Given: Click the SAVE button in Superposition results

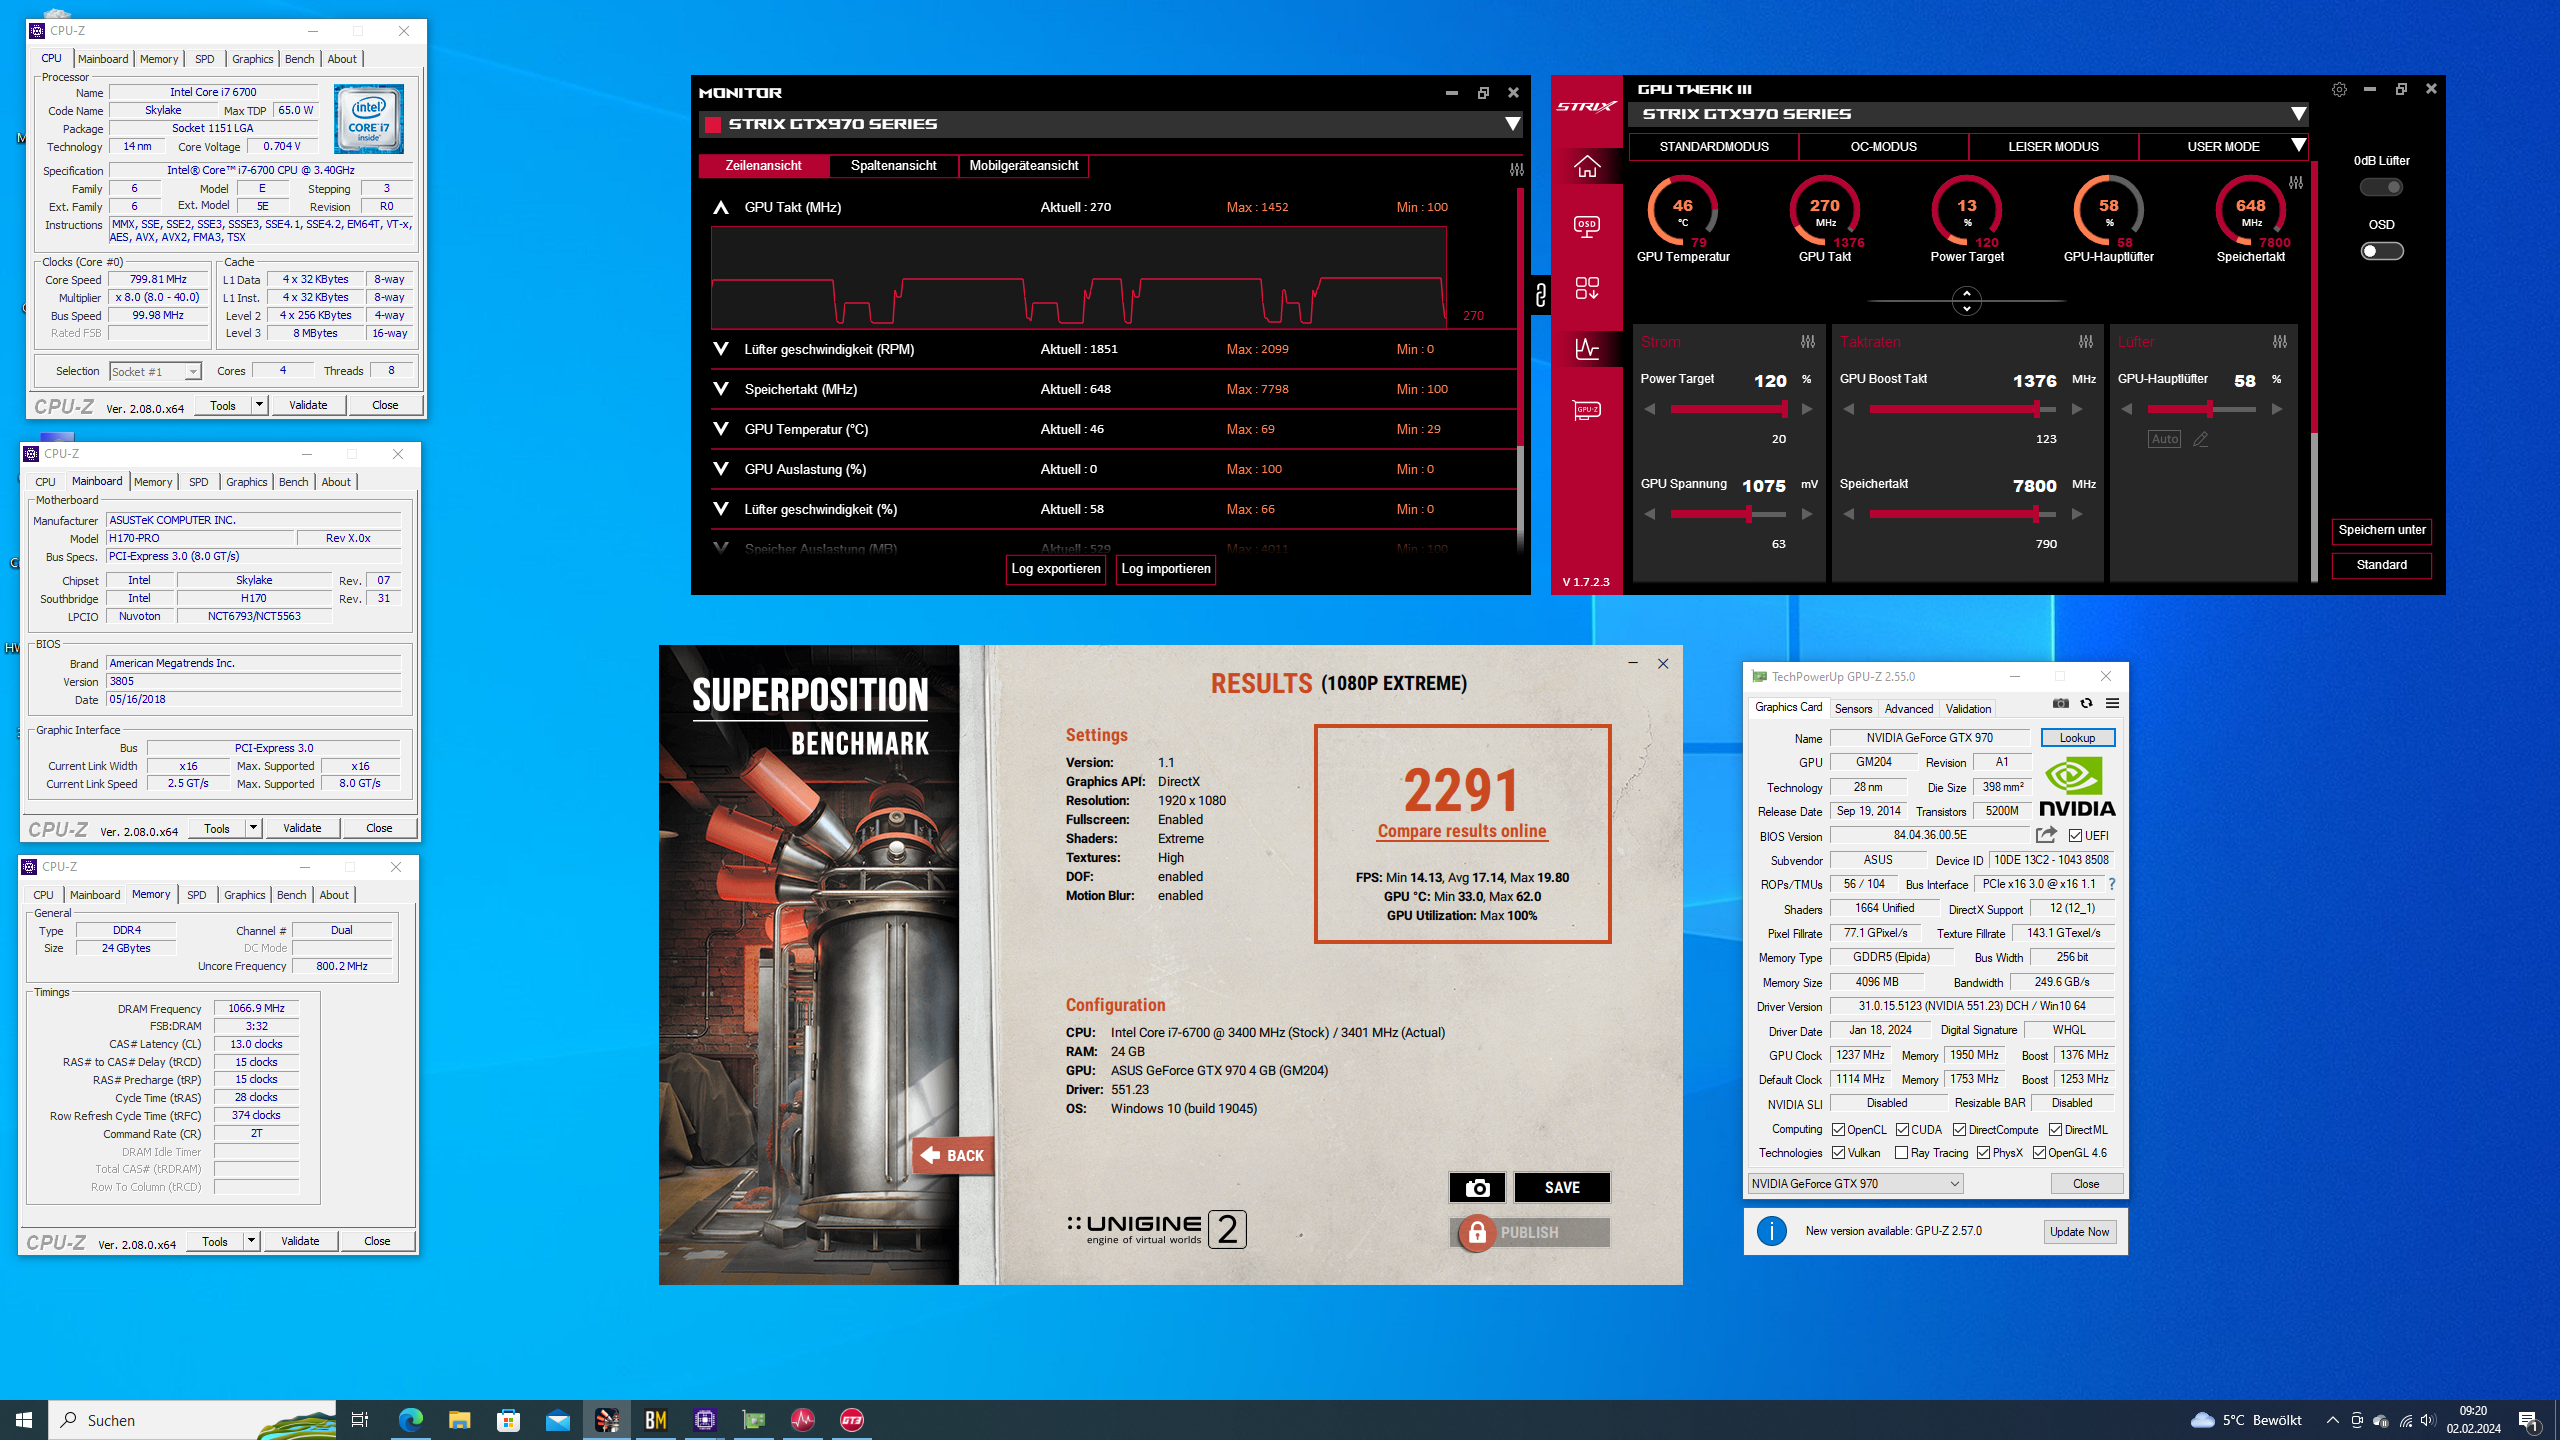Looking at the screenshot, I should pyautogui.click(x=1562, y=1187).
